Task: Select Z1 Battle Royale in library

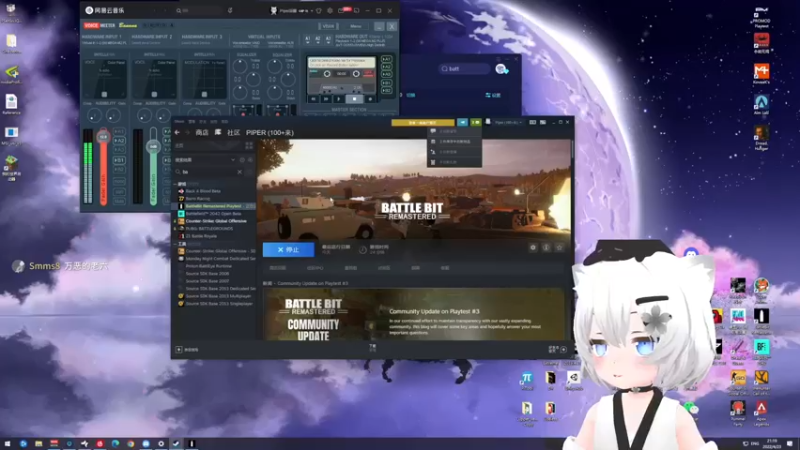Action: point(201,236)
